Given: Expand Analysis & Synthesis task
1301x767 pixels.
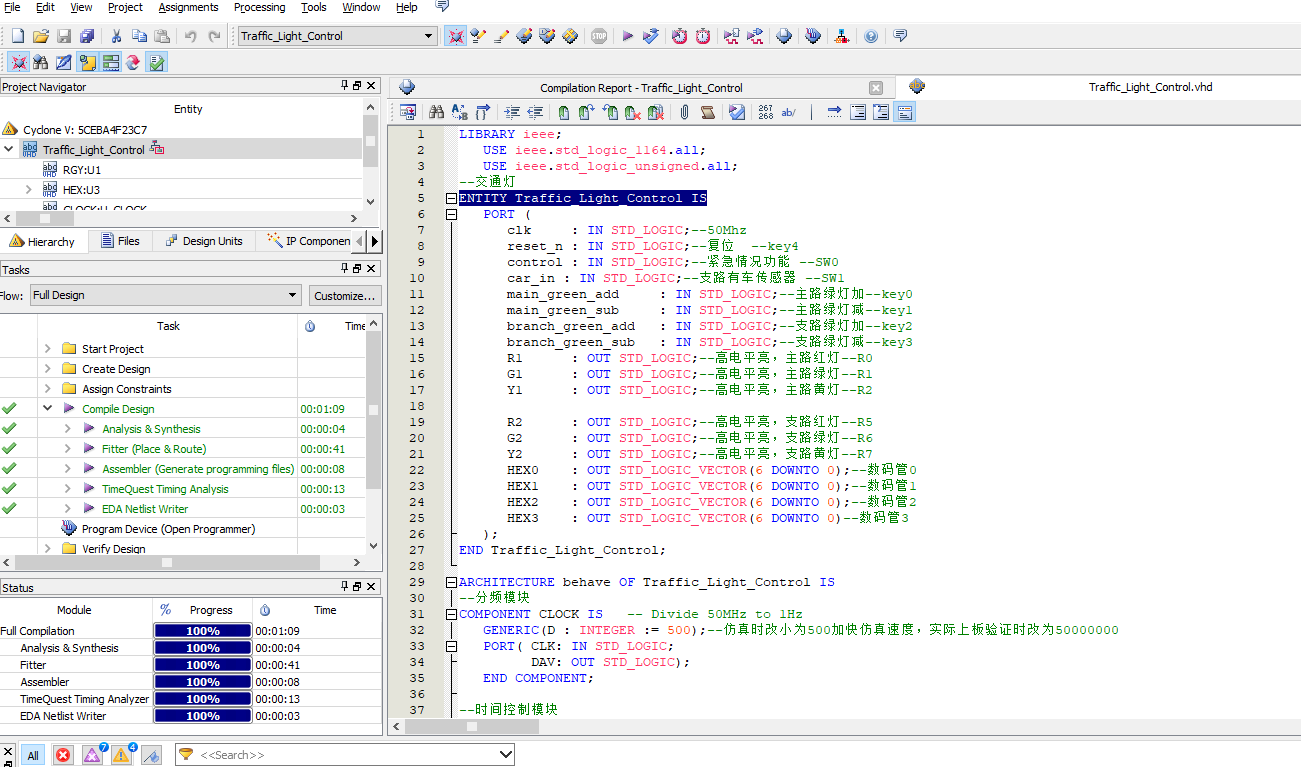Looking at the screenshot, I should 67,428.
